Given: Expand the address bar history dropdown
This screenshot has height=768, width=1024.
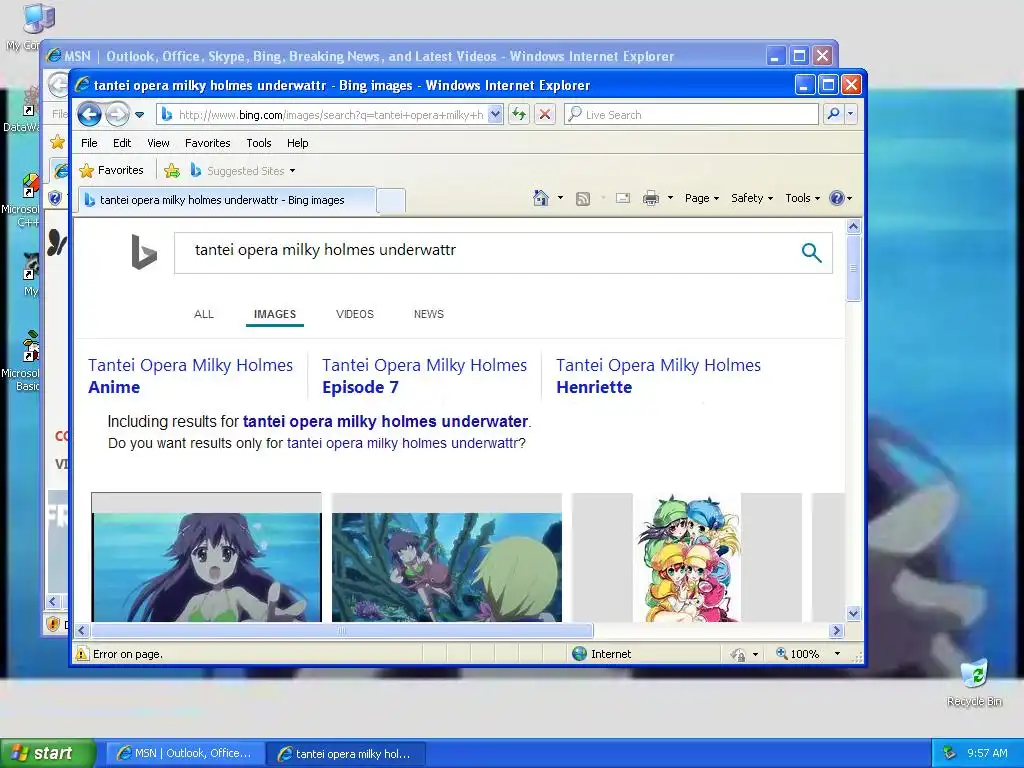Looking at the screenshot, I should (496, 115).
